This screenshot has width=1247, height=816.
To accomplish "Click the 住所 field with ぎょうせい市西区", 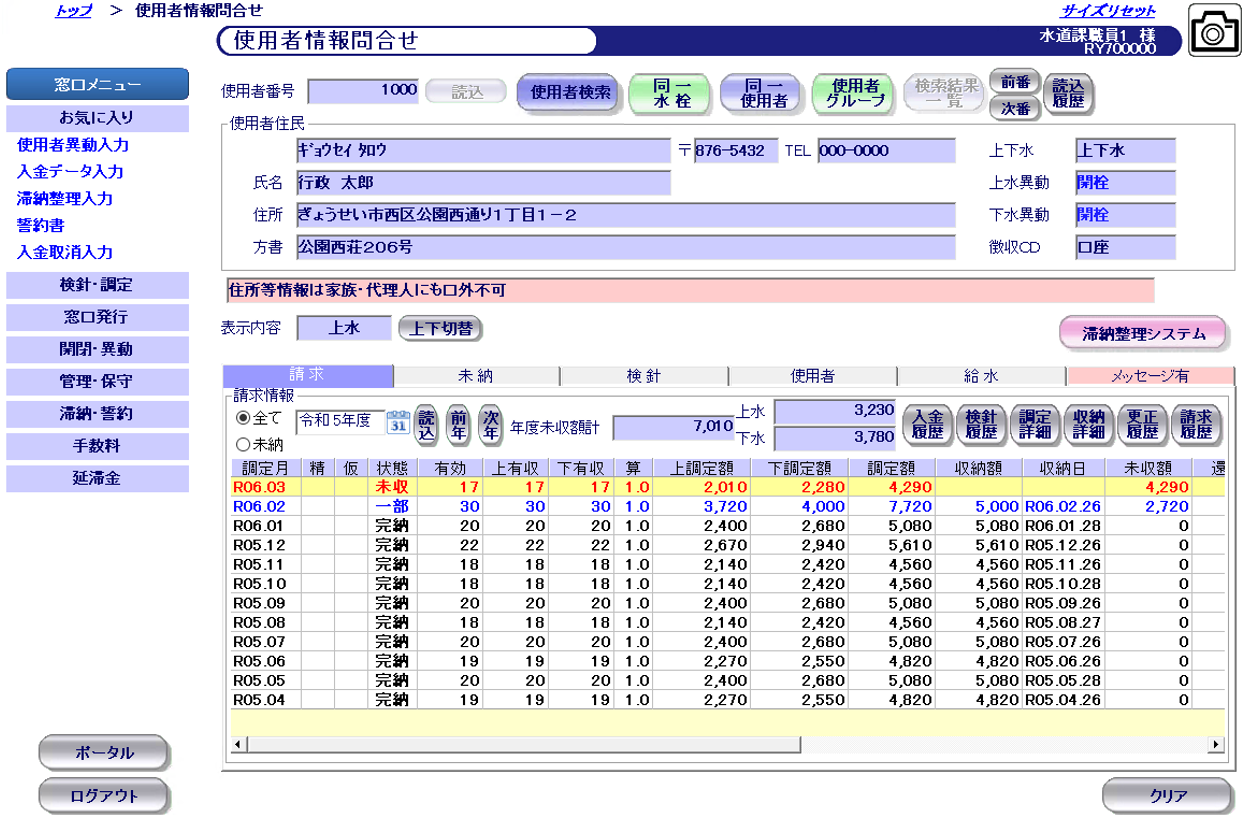I will tap(625, 215).
